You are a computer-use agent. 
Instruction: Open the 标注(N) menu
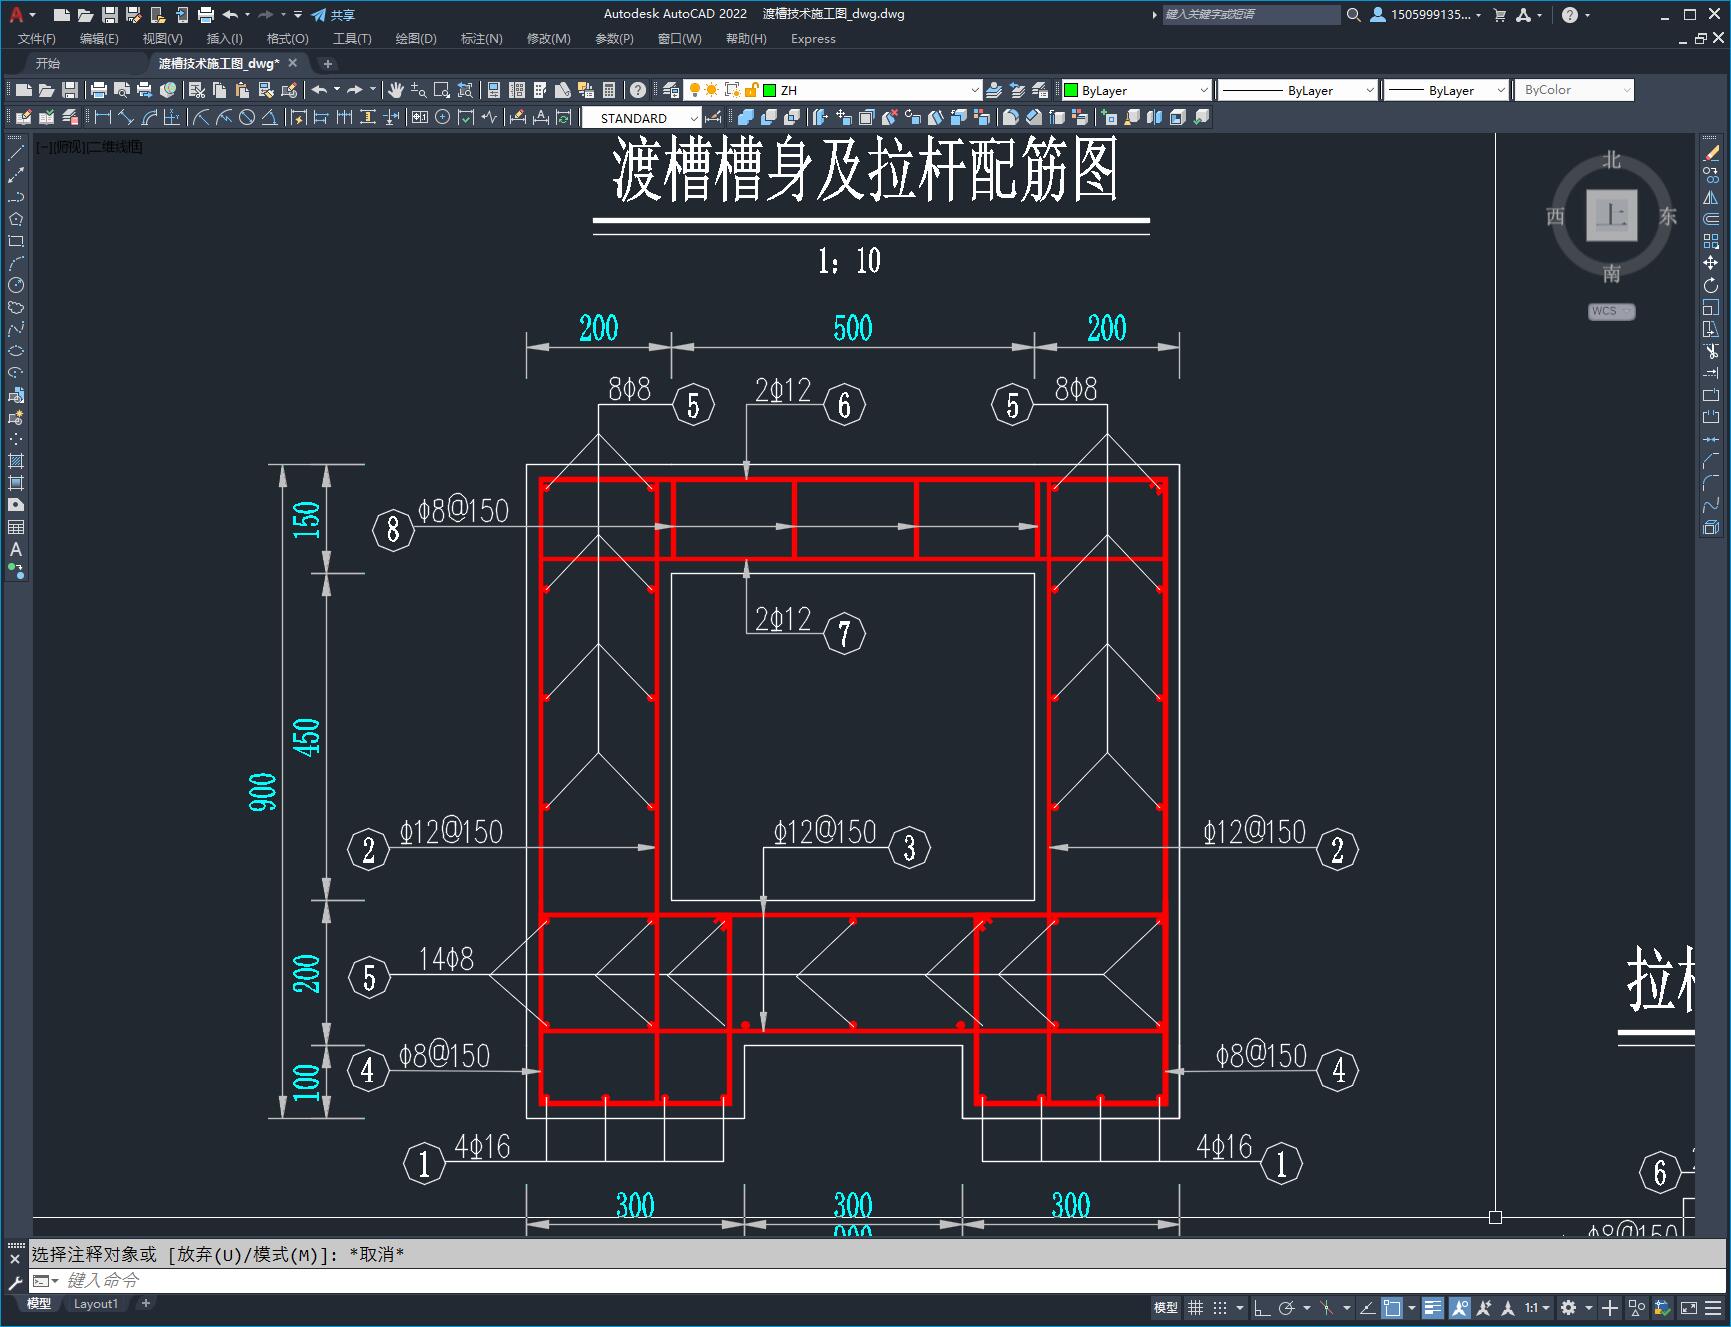(x=481, y=39)
